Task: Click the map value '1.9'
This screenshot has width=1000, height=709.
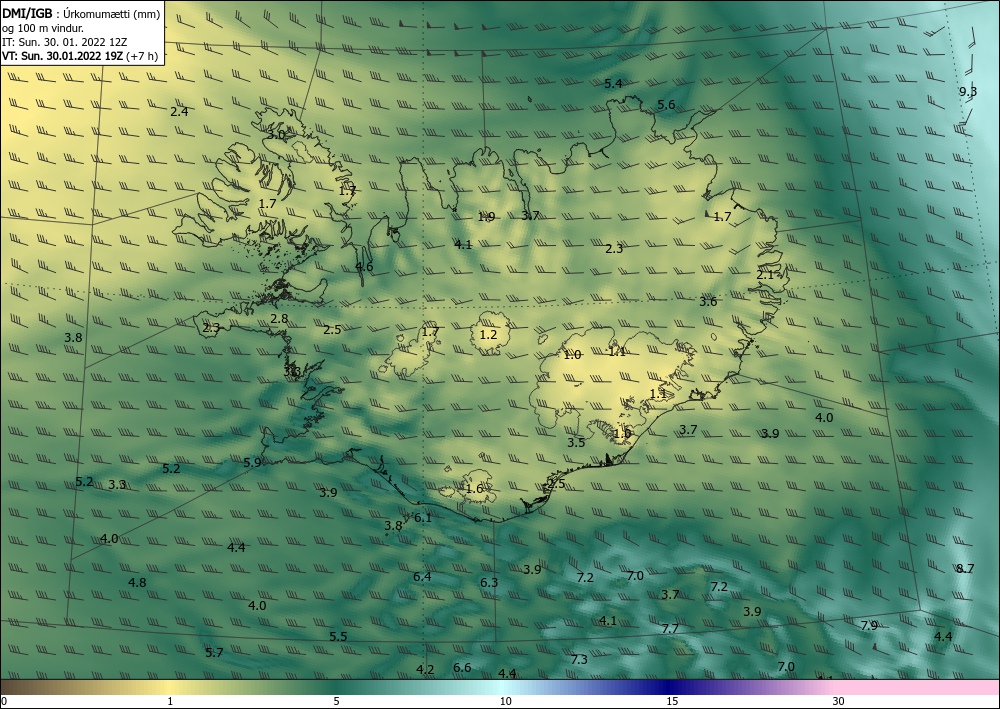Action: [x=486, y=217]
